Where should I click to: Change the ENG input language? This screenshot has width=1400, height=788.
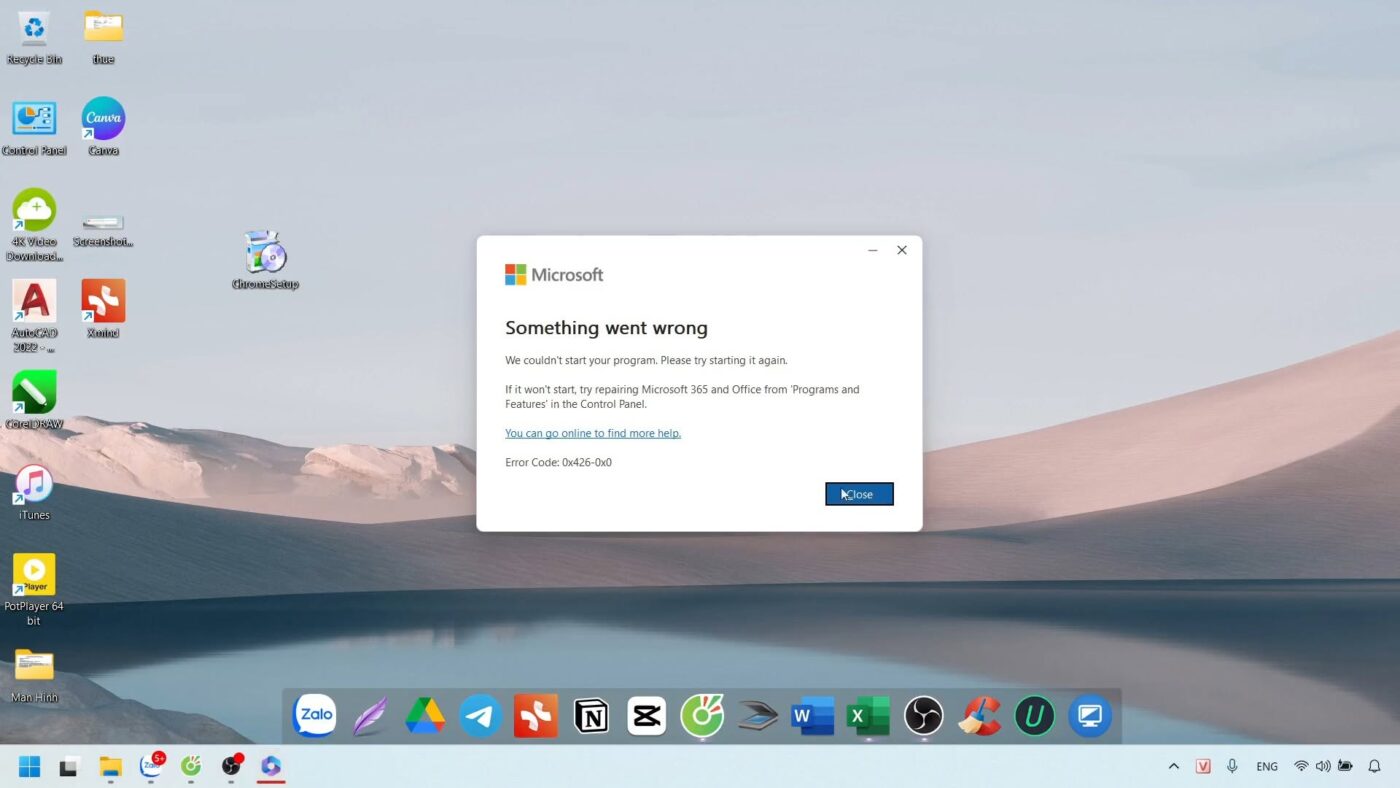click(x=1267, y=767)
